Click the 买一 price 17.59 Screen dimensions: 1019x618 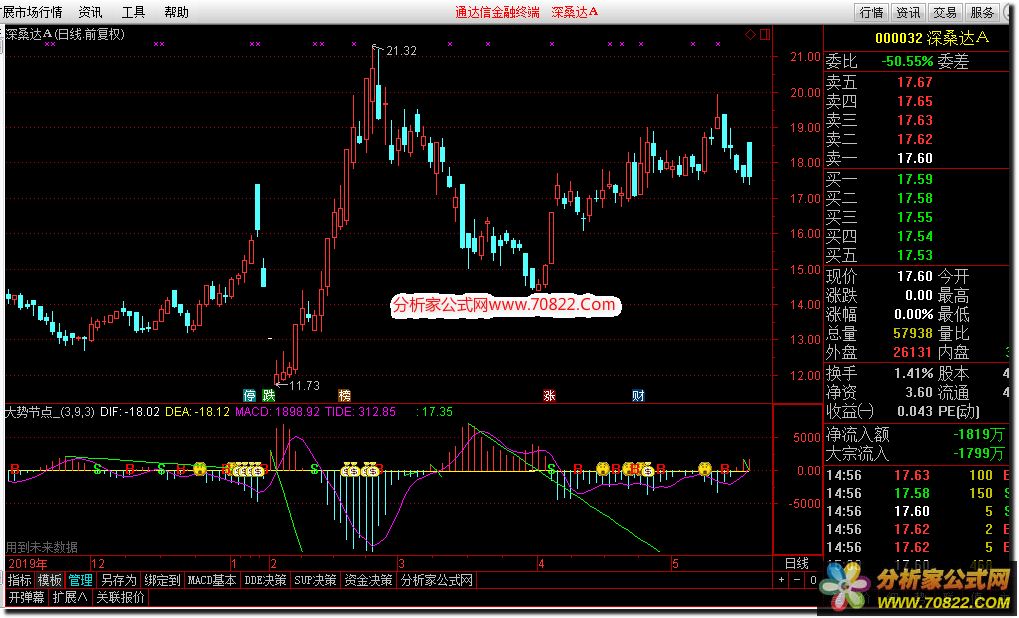click(915, 179)
